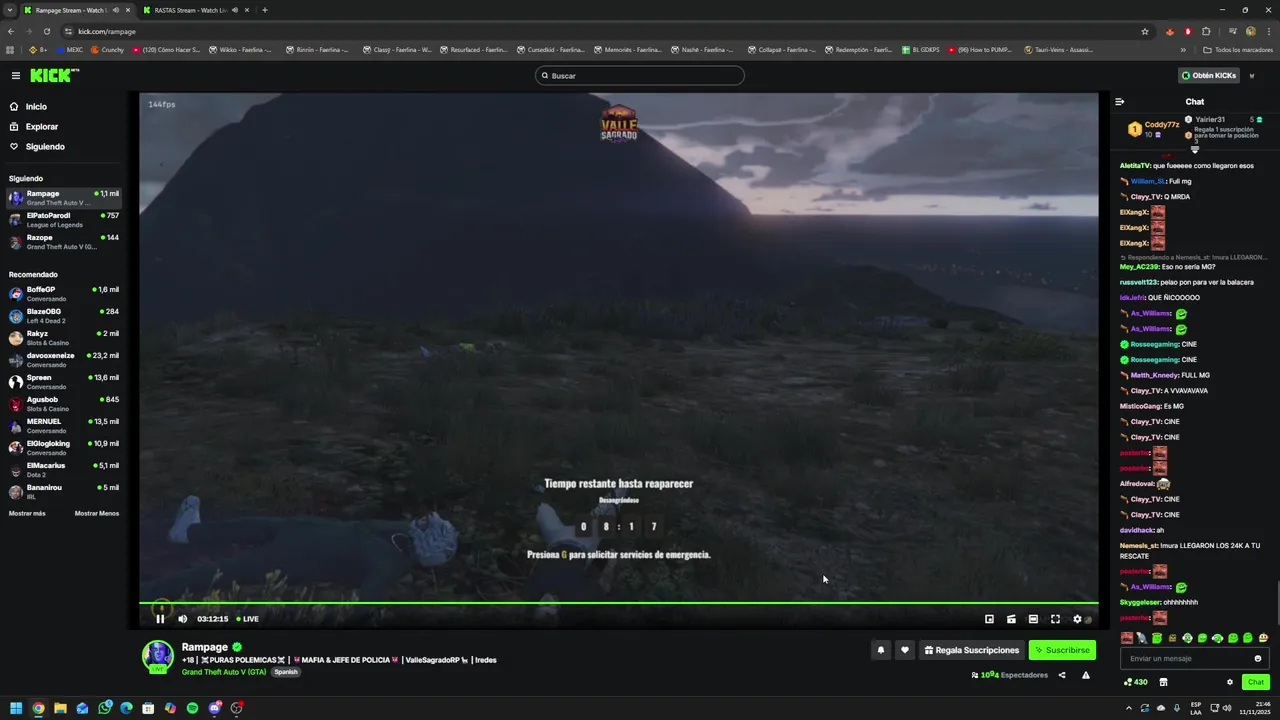Reload the page
This screenshot has height=720, width=1280.
46,31
